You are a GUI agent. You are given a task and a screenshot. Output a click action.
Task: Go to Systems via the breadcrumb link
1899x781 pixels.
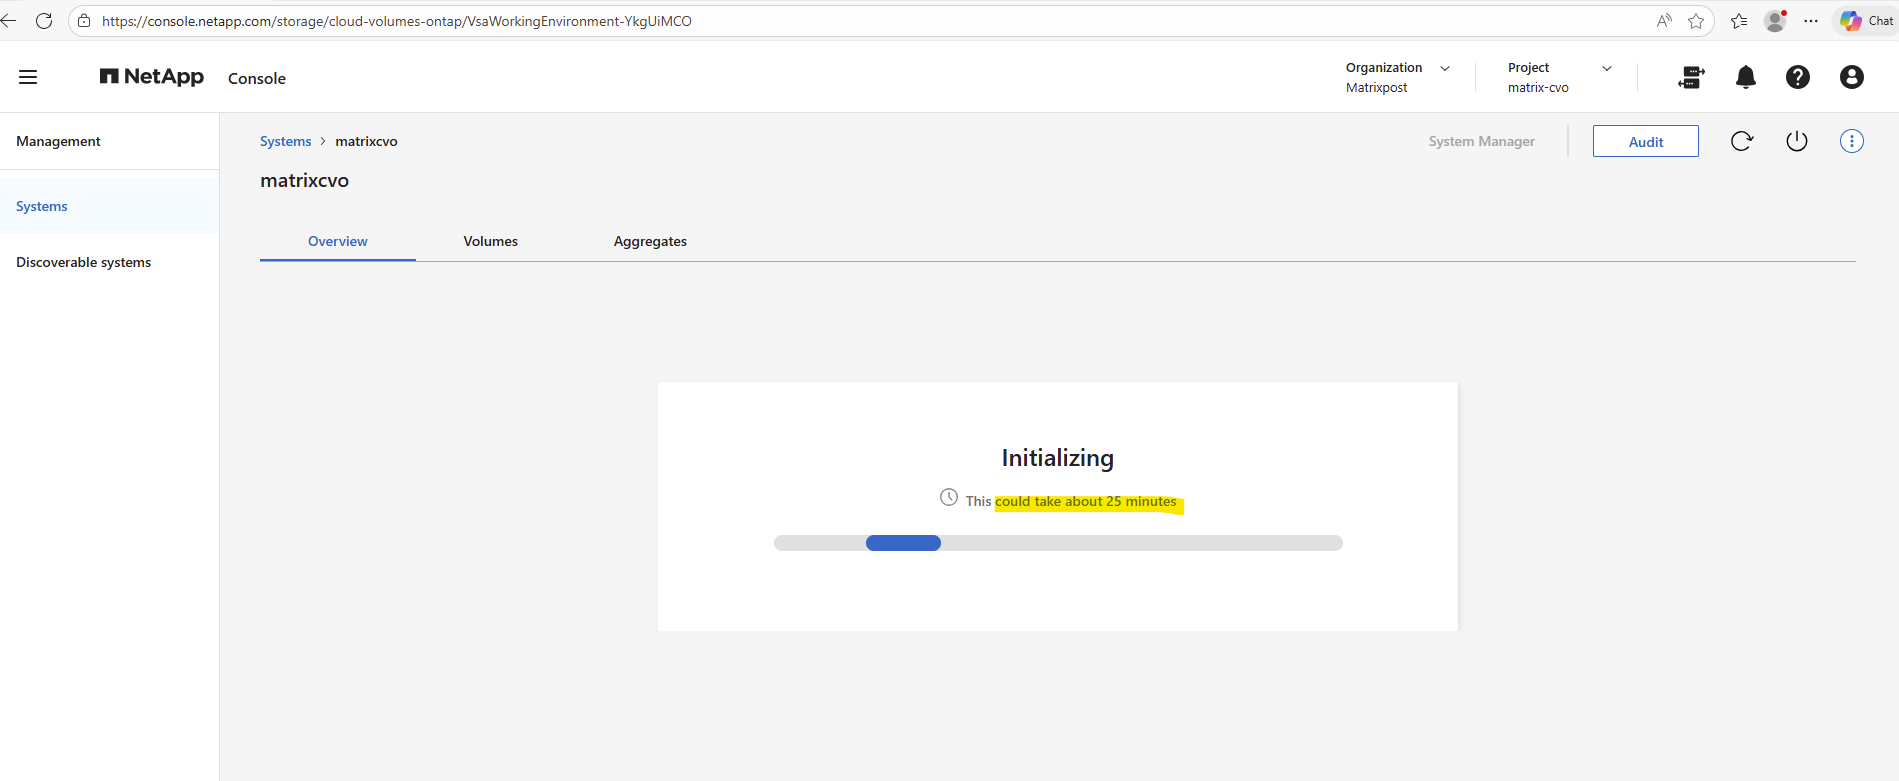click(286, 141)
